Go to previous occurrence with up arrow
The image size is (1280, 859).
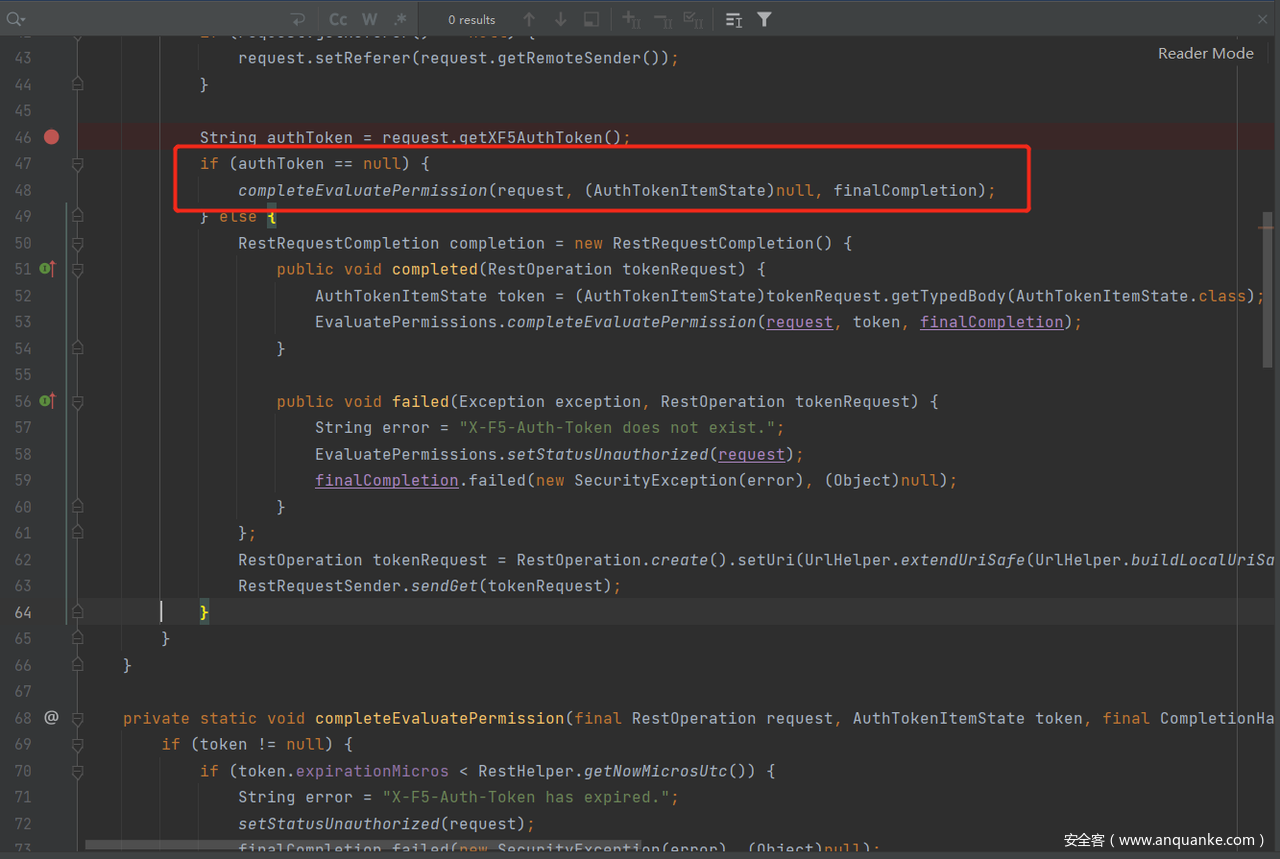click(x=529, y=19)
